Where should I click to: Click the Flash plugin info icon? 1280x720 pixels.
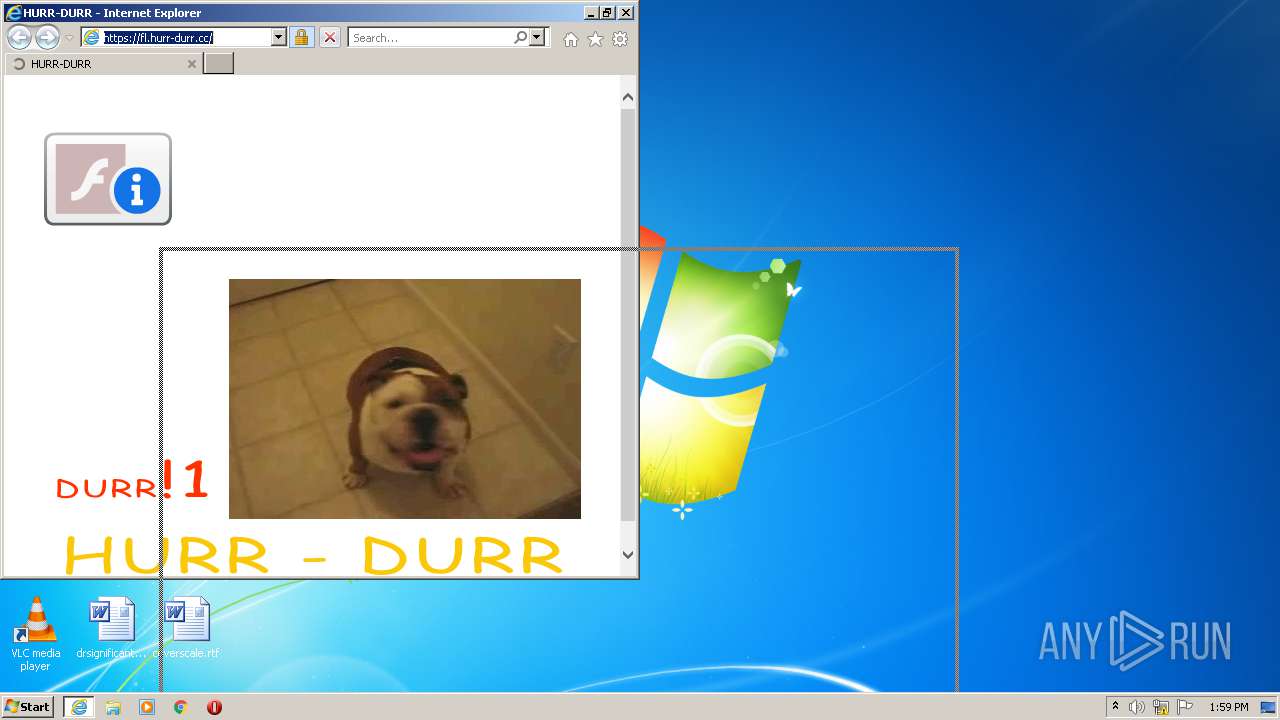108,179
